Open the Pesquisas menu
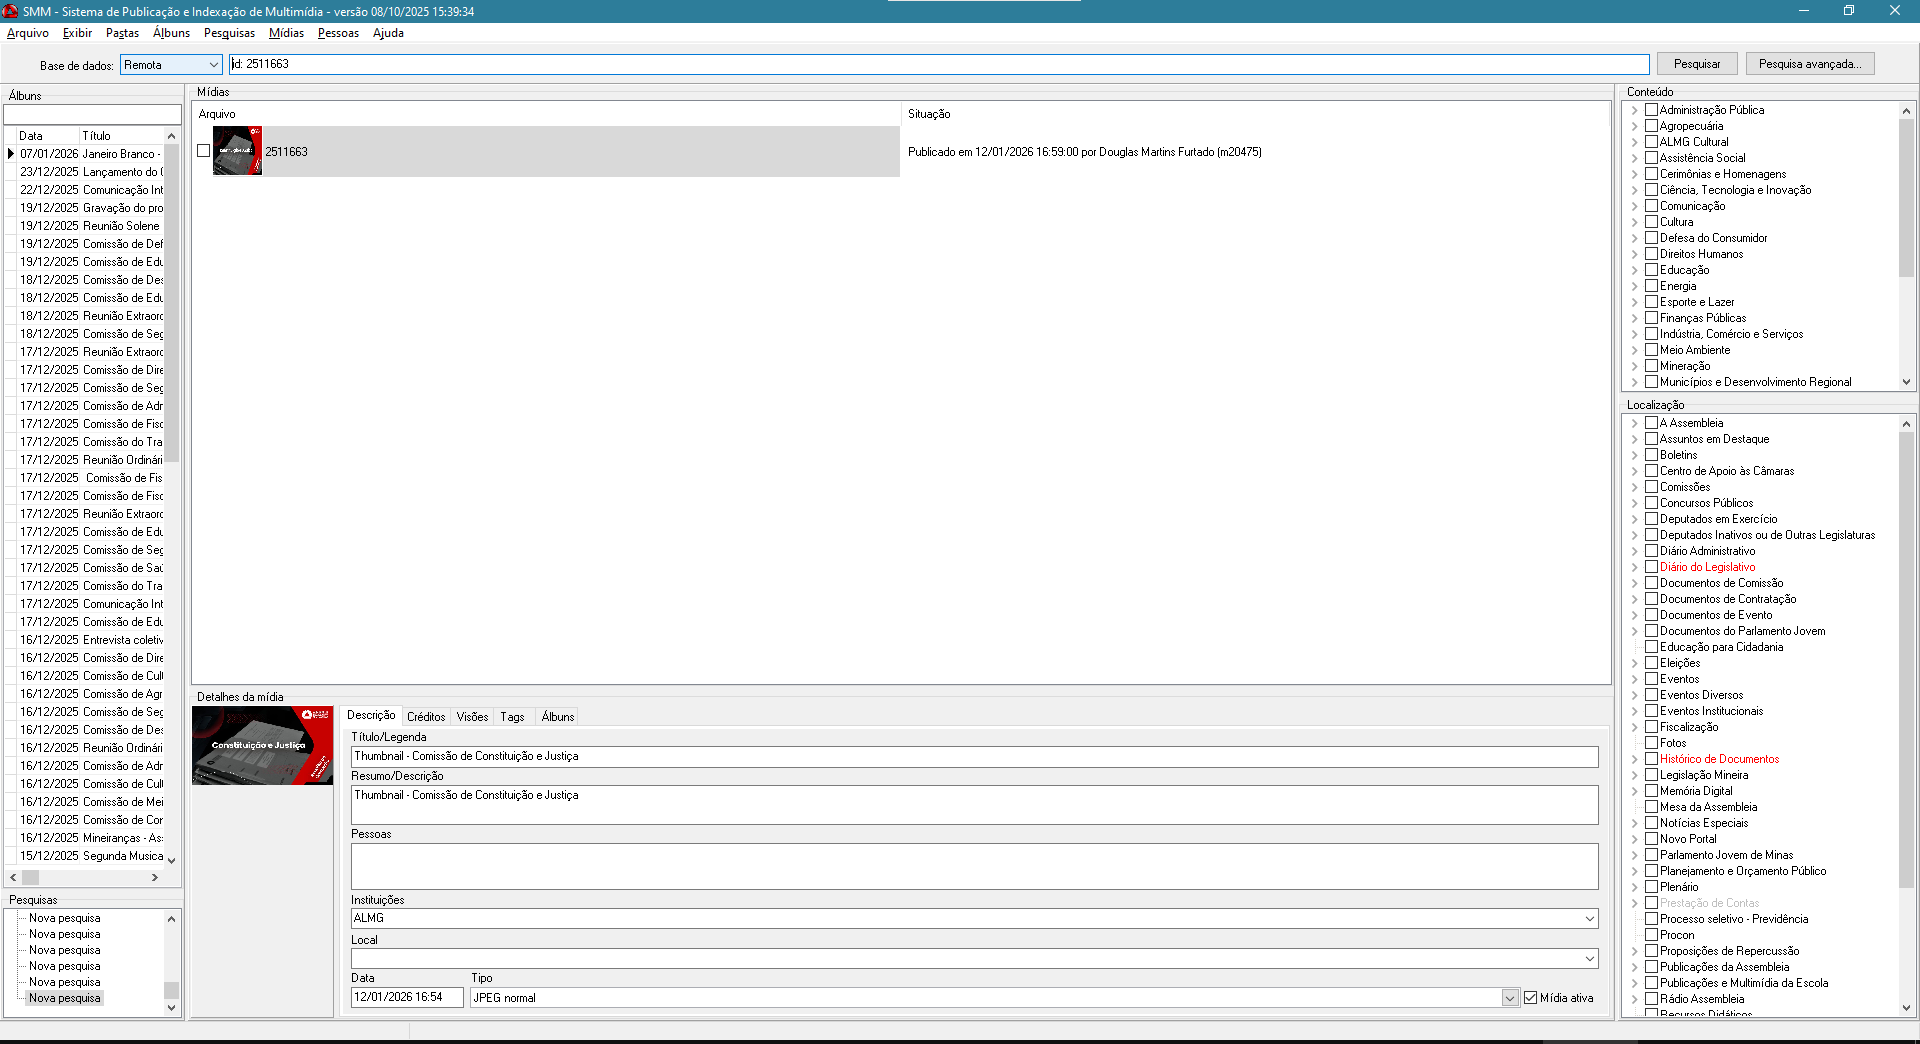Viewport: 1920px width, 1044px height. [229, 33]
